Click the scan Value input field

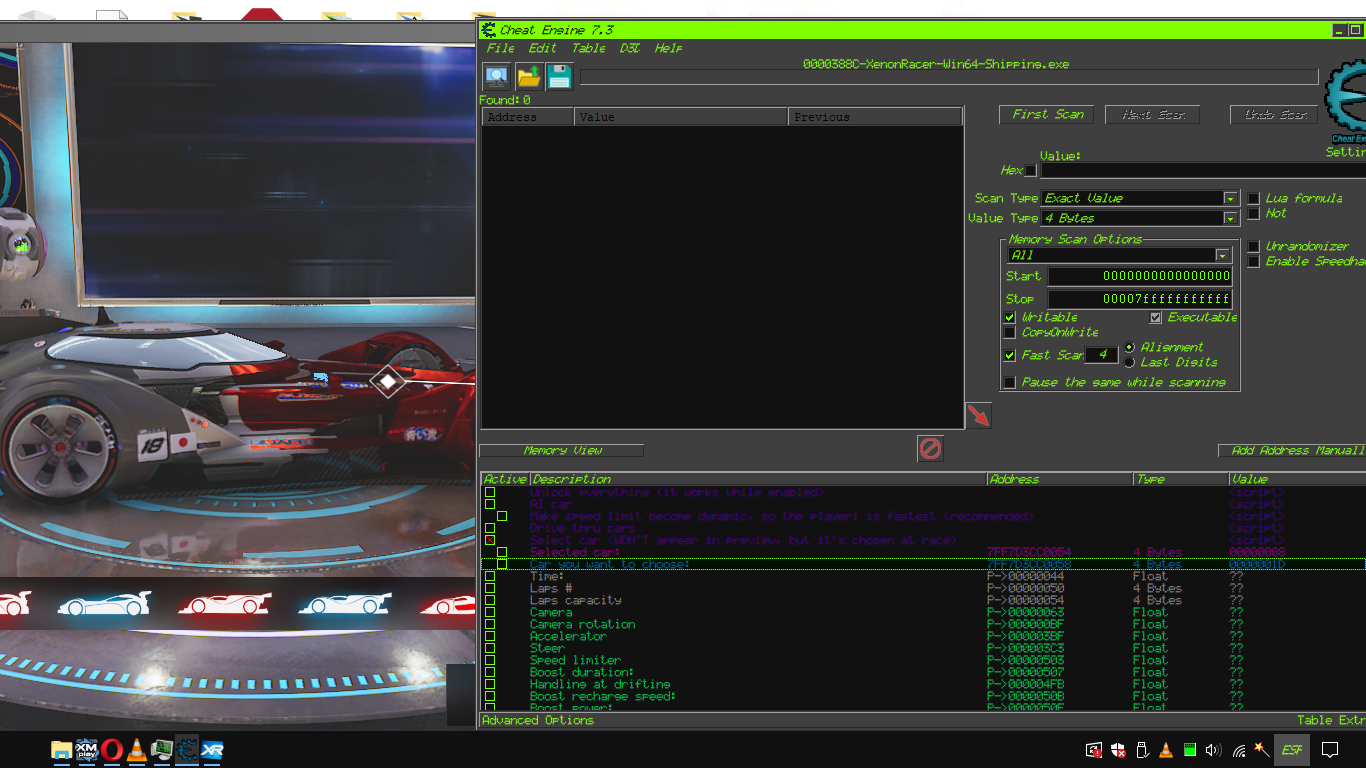[1203, 170]
